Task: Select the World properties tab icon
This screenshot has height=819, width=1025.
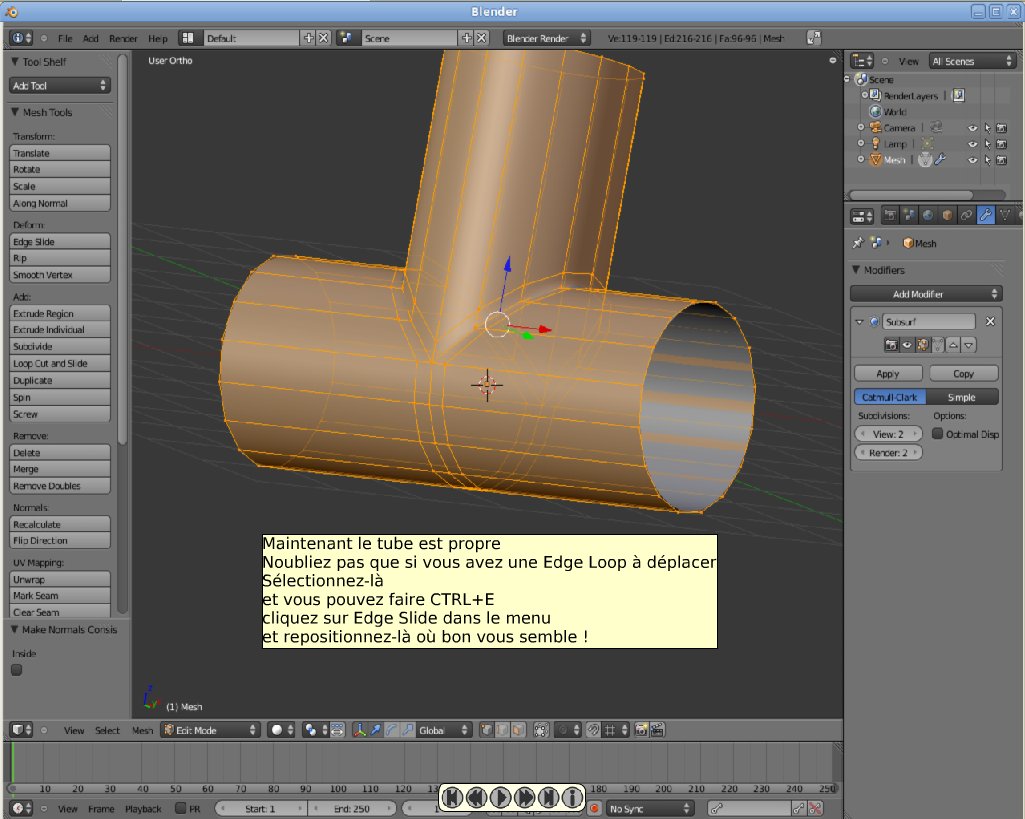Action: tap(927, 217)
